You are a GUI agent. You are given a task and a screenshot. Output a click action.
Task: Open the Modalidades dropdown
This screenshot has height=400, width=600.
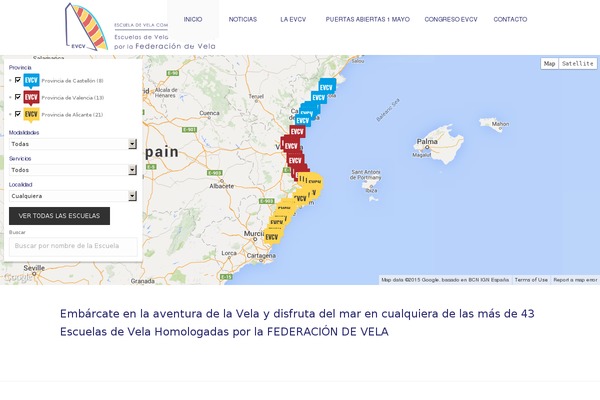click(x=73, y=144)
